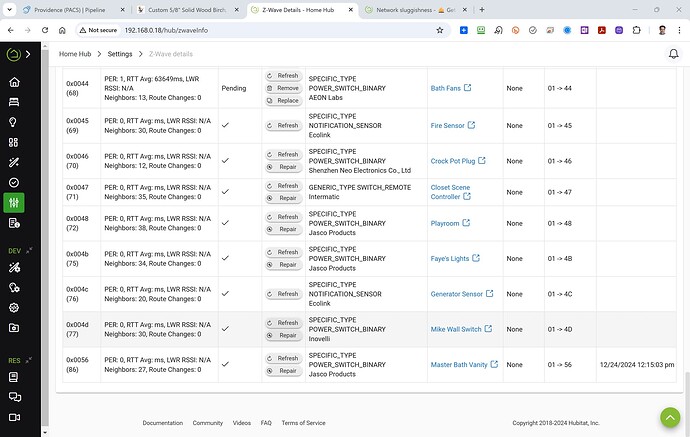Image resolution: width=690 pixels, height=437 pixels.
Task: Refresh the Master Bath Vanity node
Action: [283, 358]
